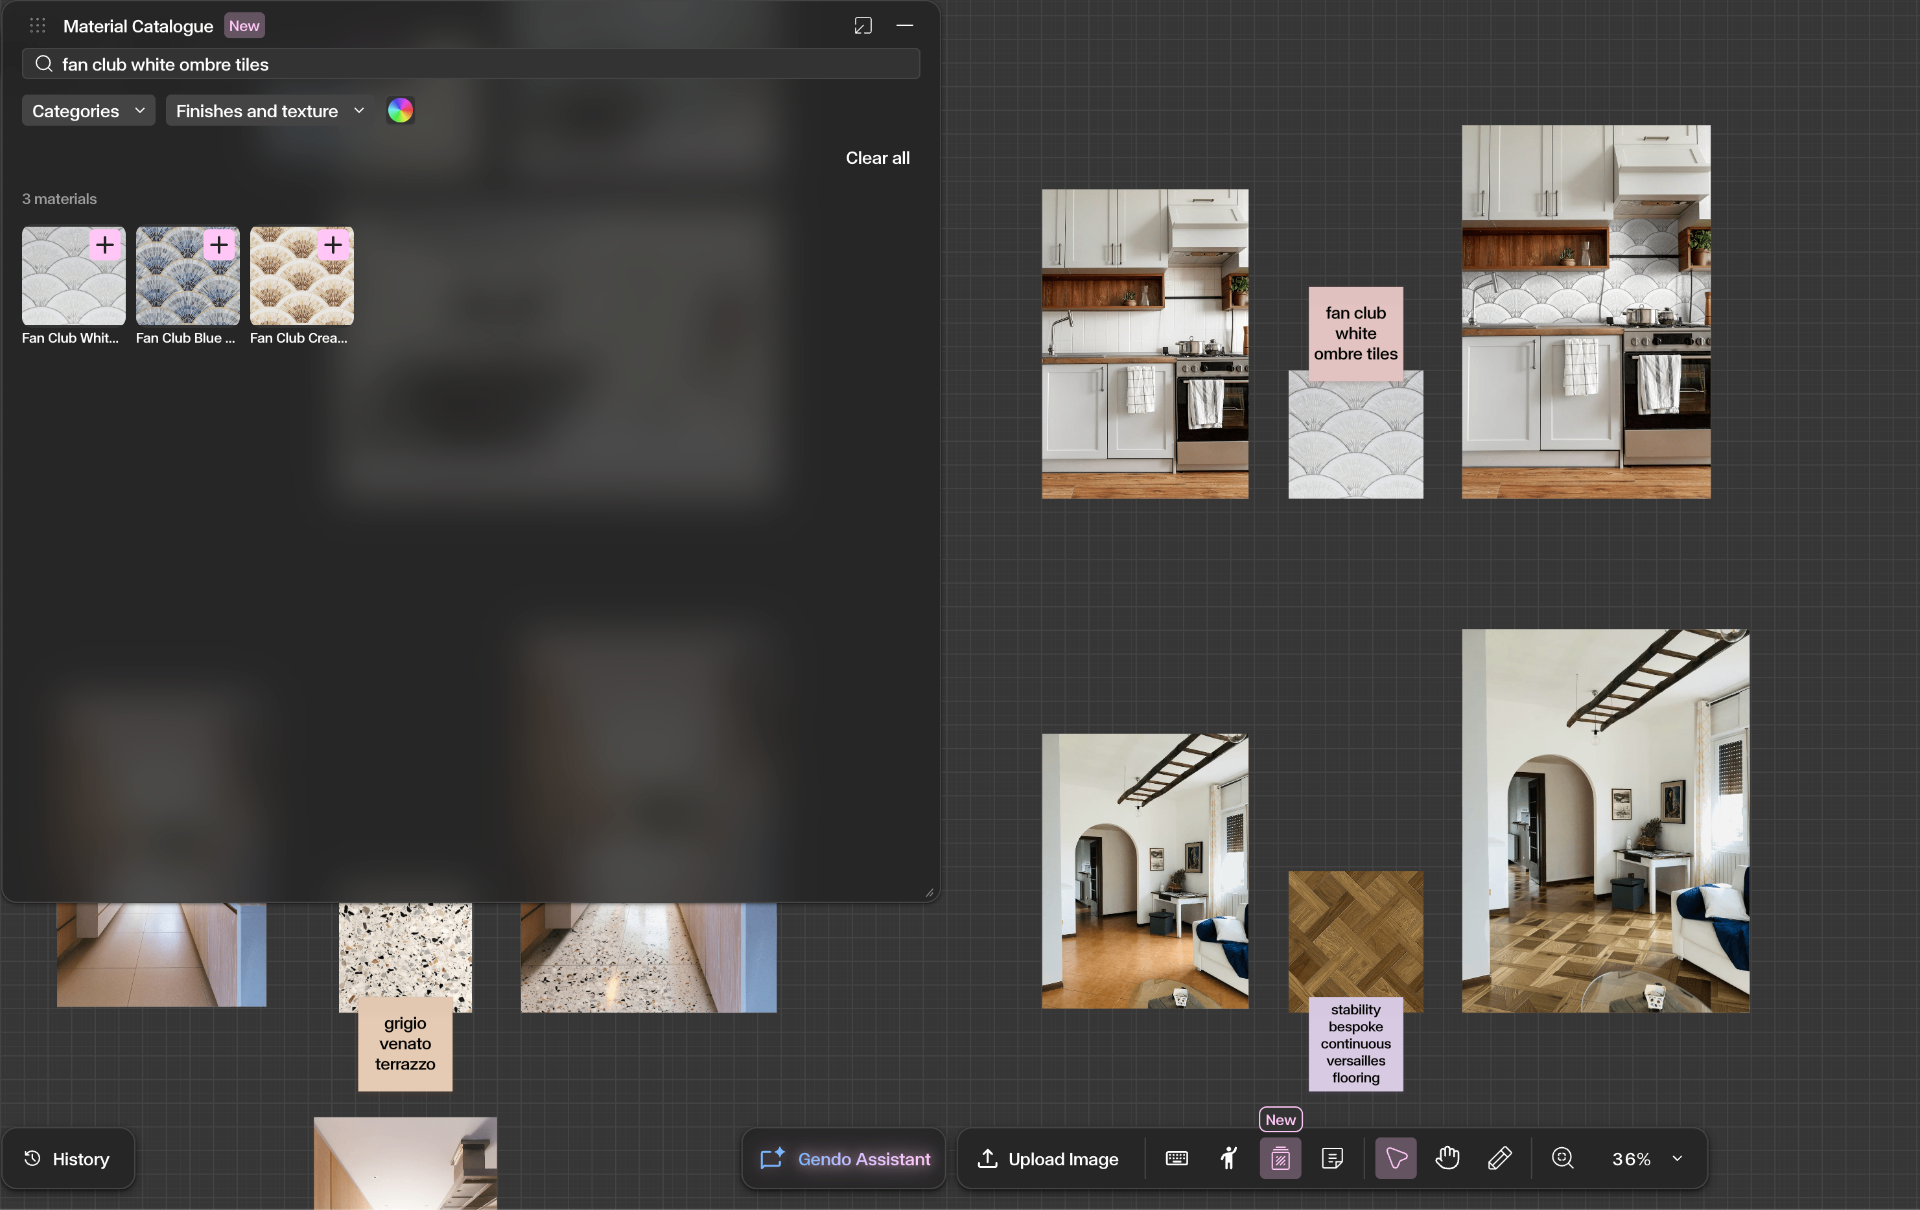
Task: Select the stability bespoke versailles flooring note
Action: pyautogui.click(x=1356, y=1044)
